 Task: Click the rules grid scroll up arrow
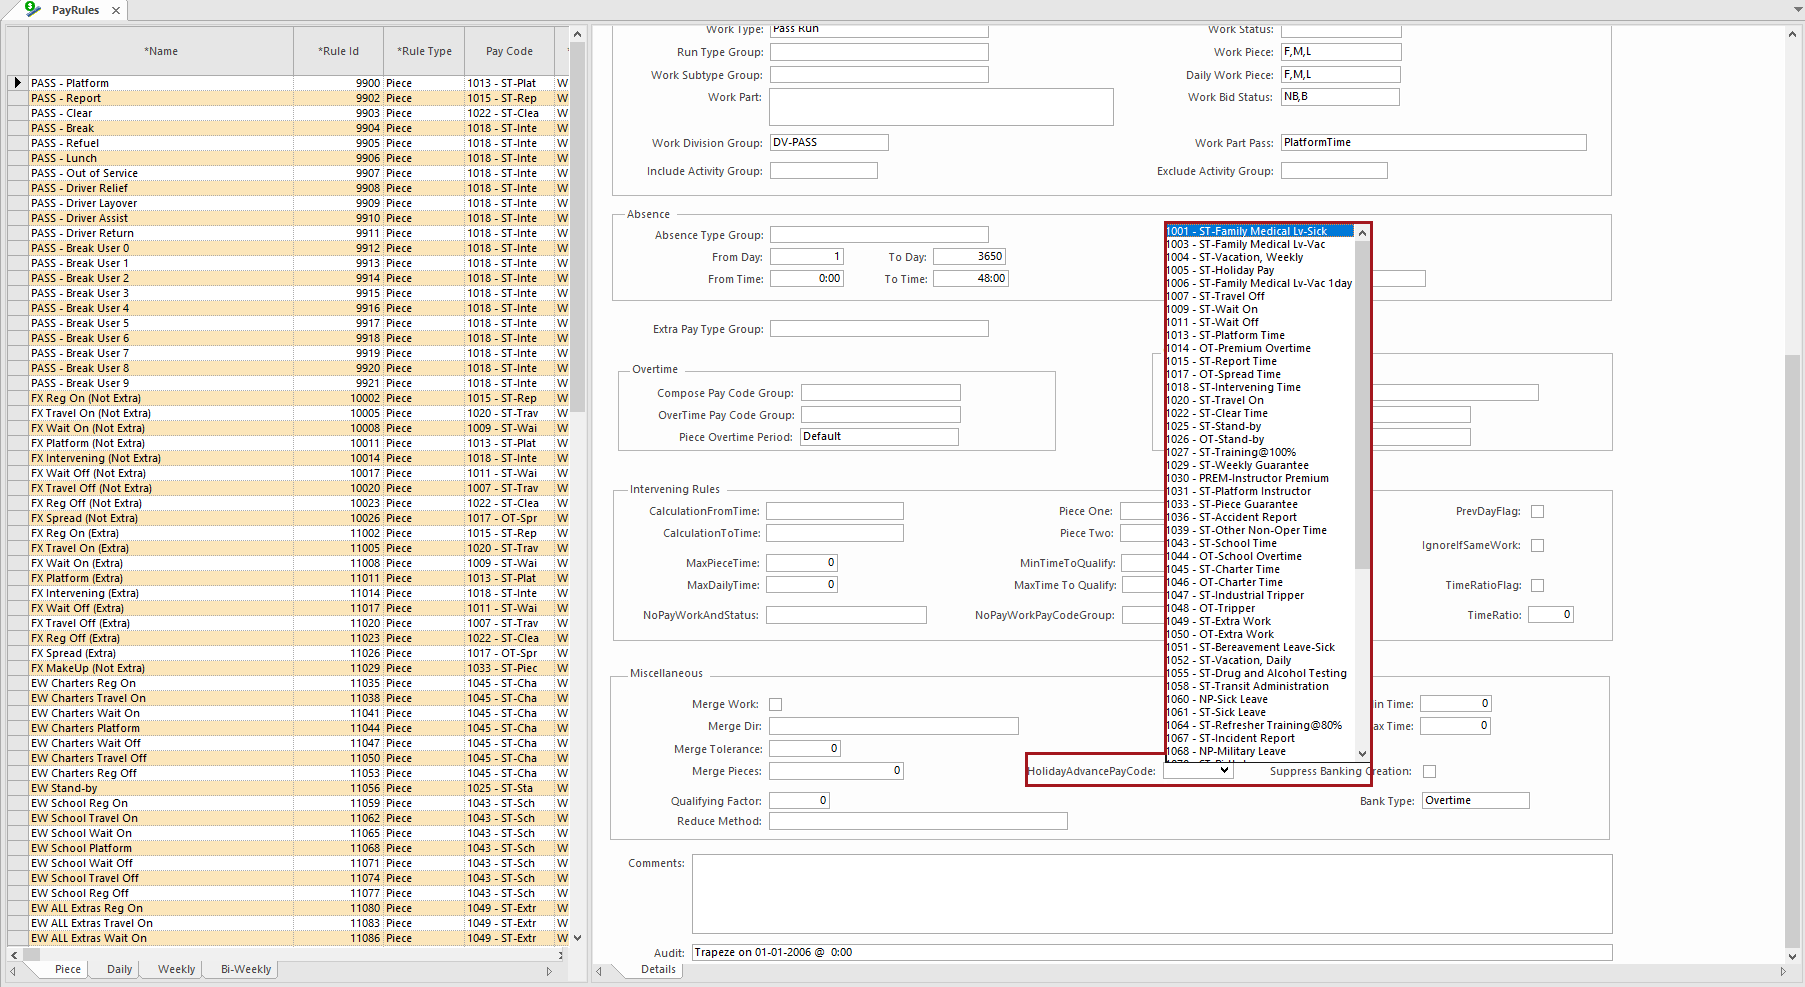[x=577, y=33]
